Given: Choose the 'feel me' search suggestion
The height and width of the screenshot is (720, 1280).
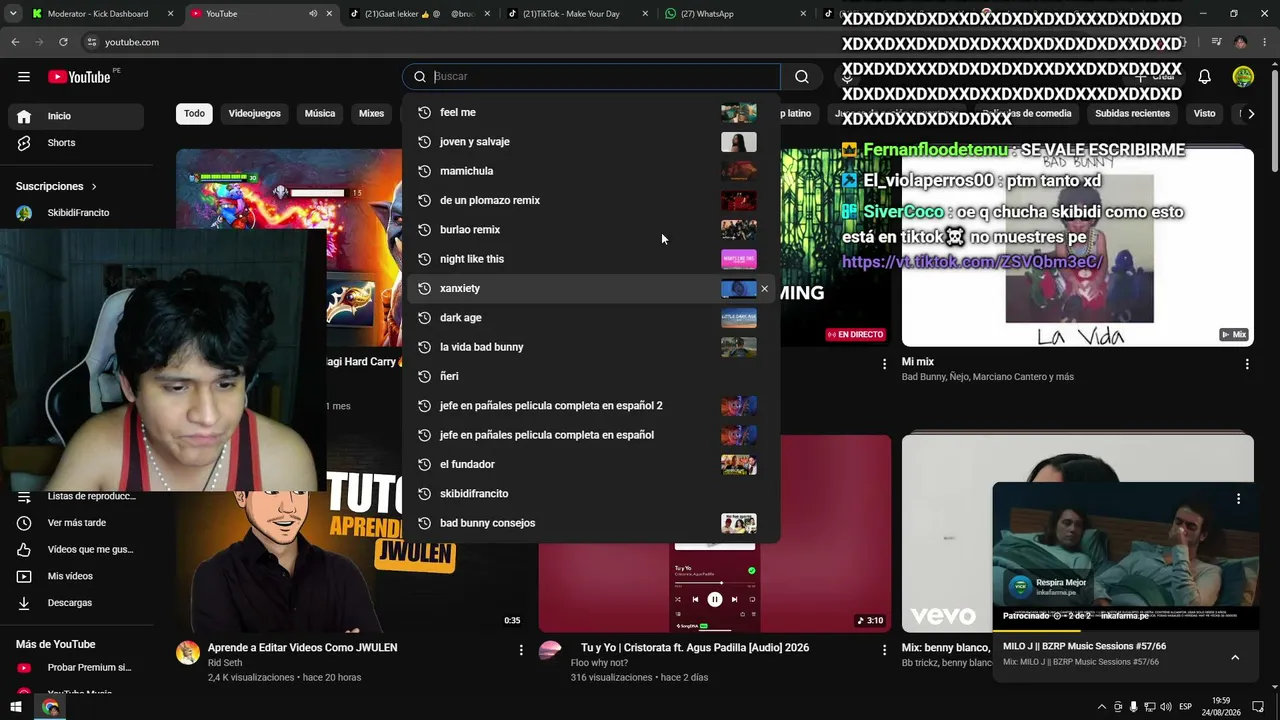Looking at the screenshot, I should click(591, 113).
